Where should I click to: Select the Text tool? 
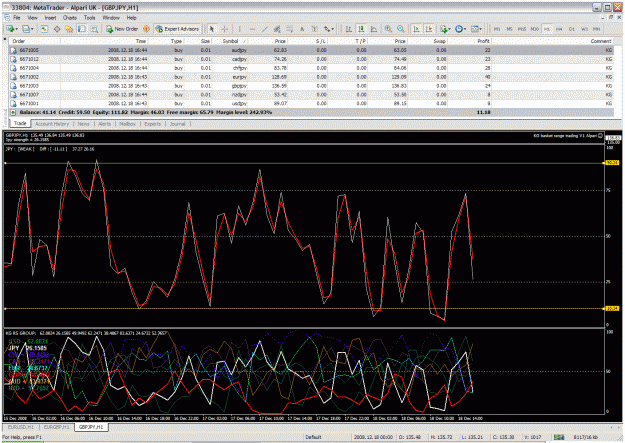pos(302,29)
